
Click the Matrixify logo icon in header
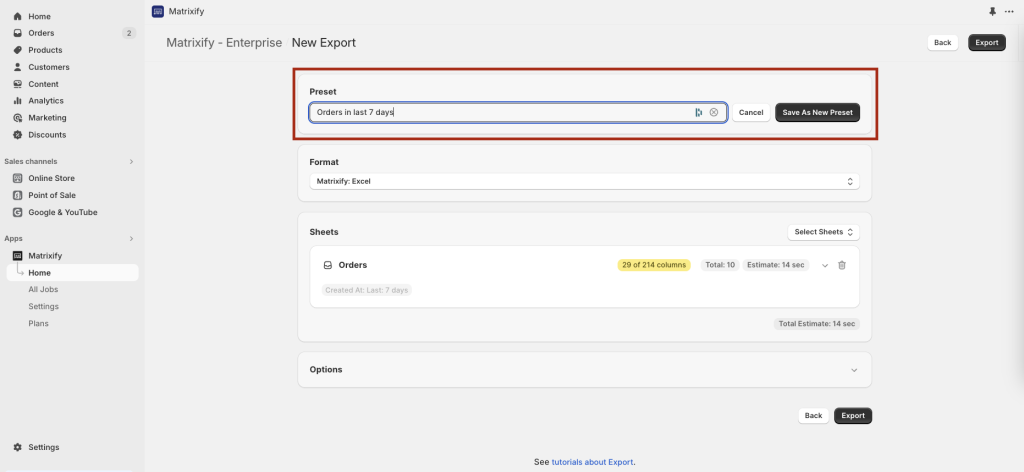click(158, 12)
